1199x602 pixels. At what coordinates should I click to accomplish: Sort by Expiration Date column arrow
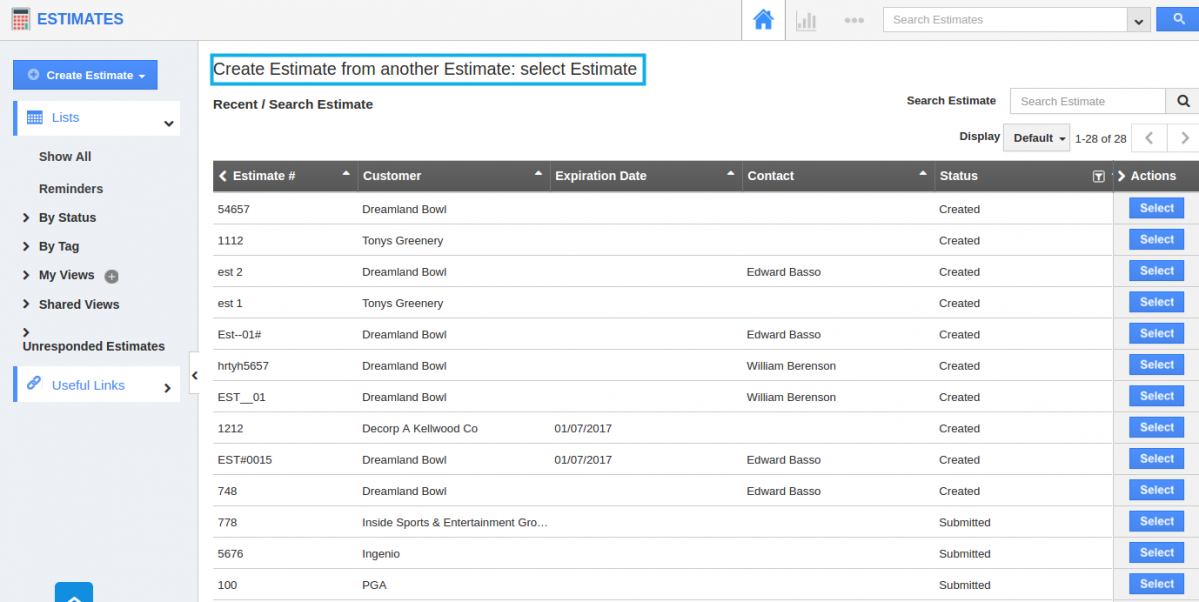[730, 174]
